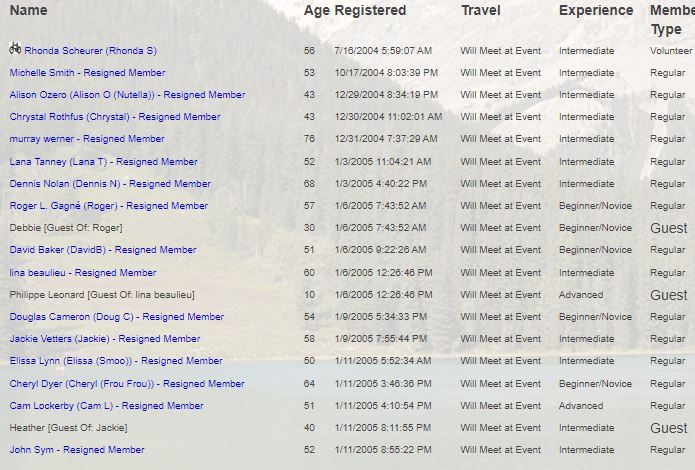Open Michelle Smith member profile link
This screenshot has height=470, width=695.
click(x=87, y=73)
